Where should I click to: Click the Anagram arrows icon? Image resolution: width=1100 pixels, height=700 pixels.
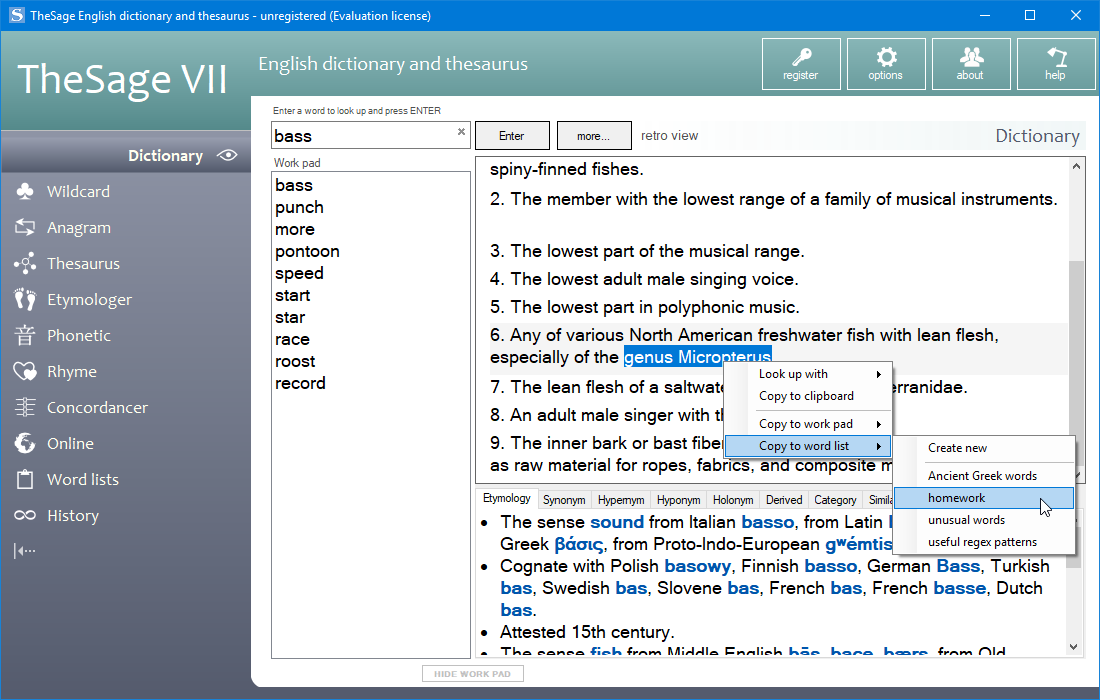(x=25, y=227)
